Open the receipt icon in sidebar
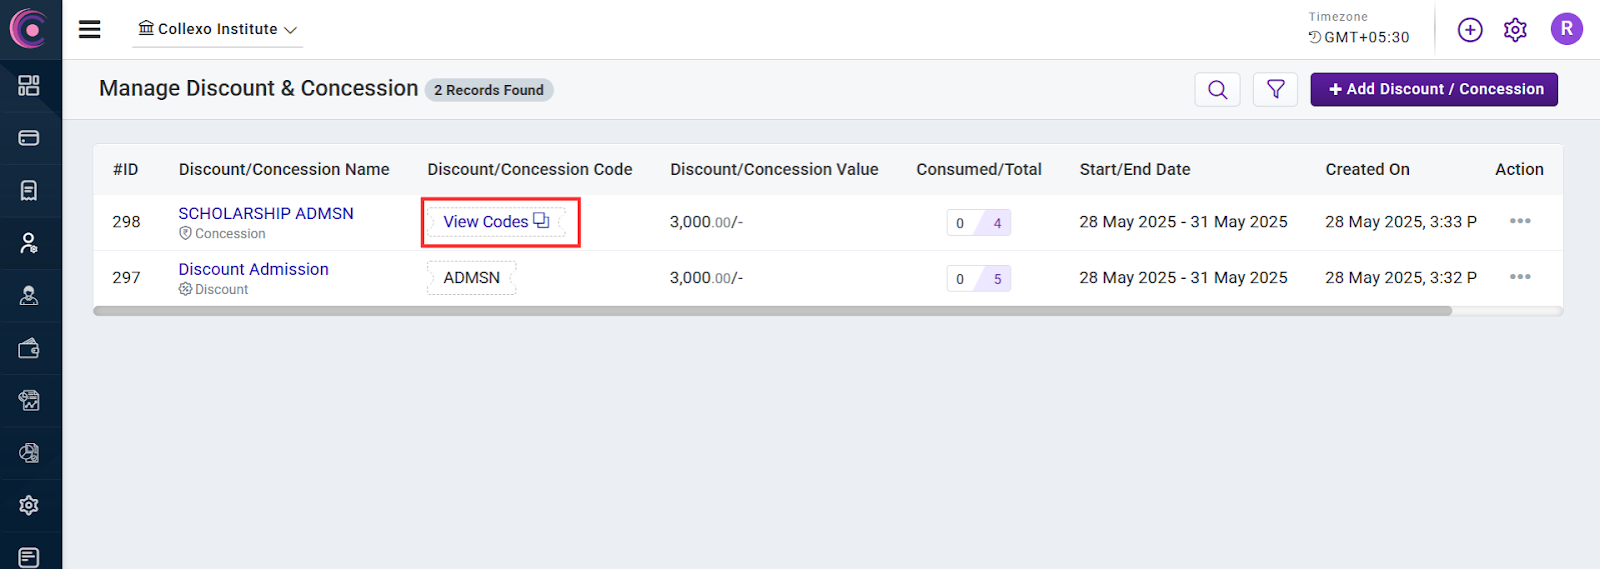 pyautogui.click(x=29, y=190)
